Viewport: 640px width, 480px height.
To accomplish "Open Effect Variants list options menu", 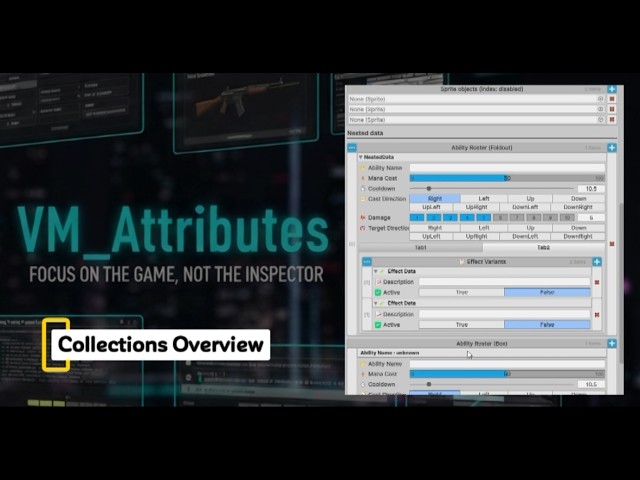I will point(367,262).
